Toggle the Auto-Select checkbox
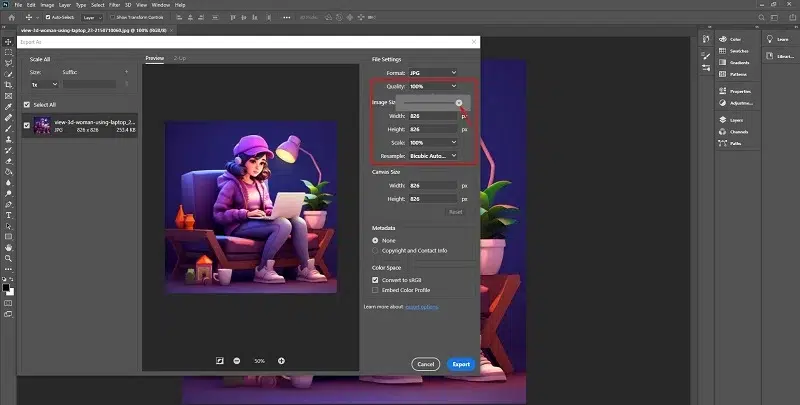Viewport: 800px width, 405px height. [x=48, y=17]
